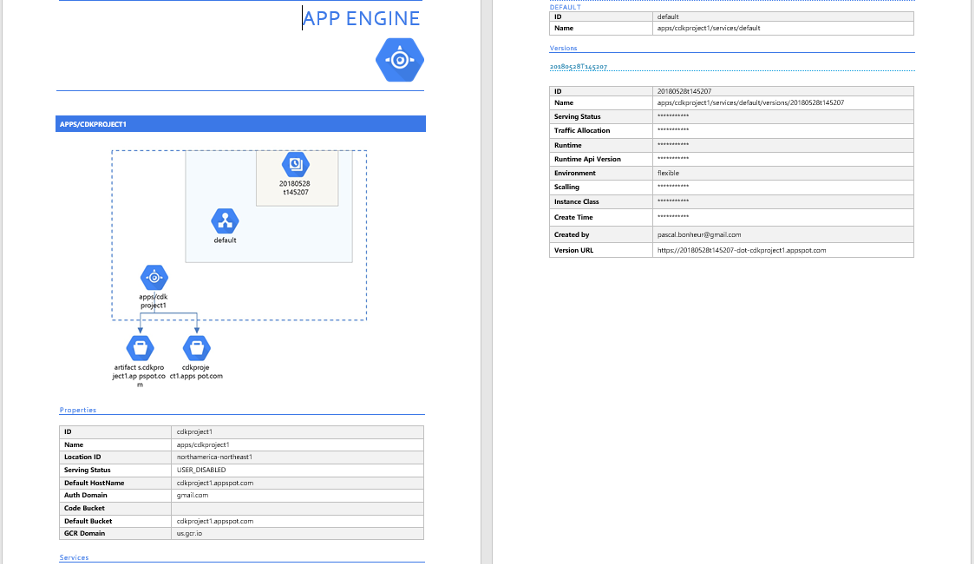974x564 pixels.
Task: Click the Runtime Api Version row label
Action: (587, 159)
